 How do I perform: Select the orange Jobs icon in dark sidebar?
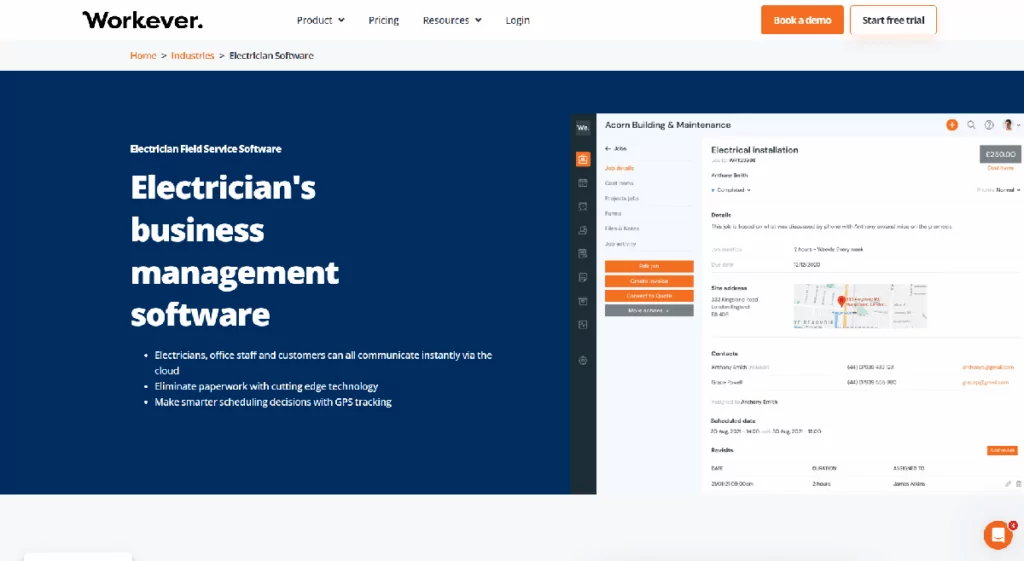(x=583, y=159)
